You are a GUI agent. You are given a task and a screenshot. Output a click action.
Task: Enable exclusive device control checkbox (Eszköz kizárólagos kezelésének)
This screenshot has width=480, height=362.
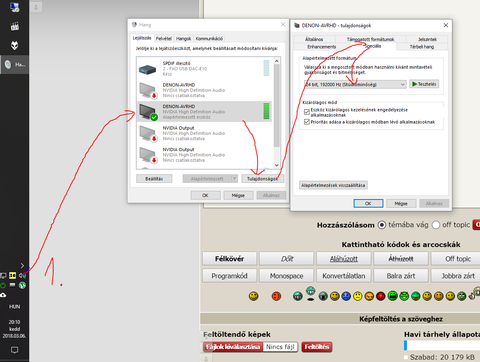point(307,112)
